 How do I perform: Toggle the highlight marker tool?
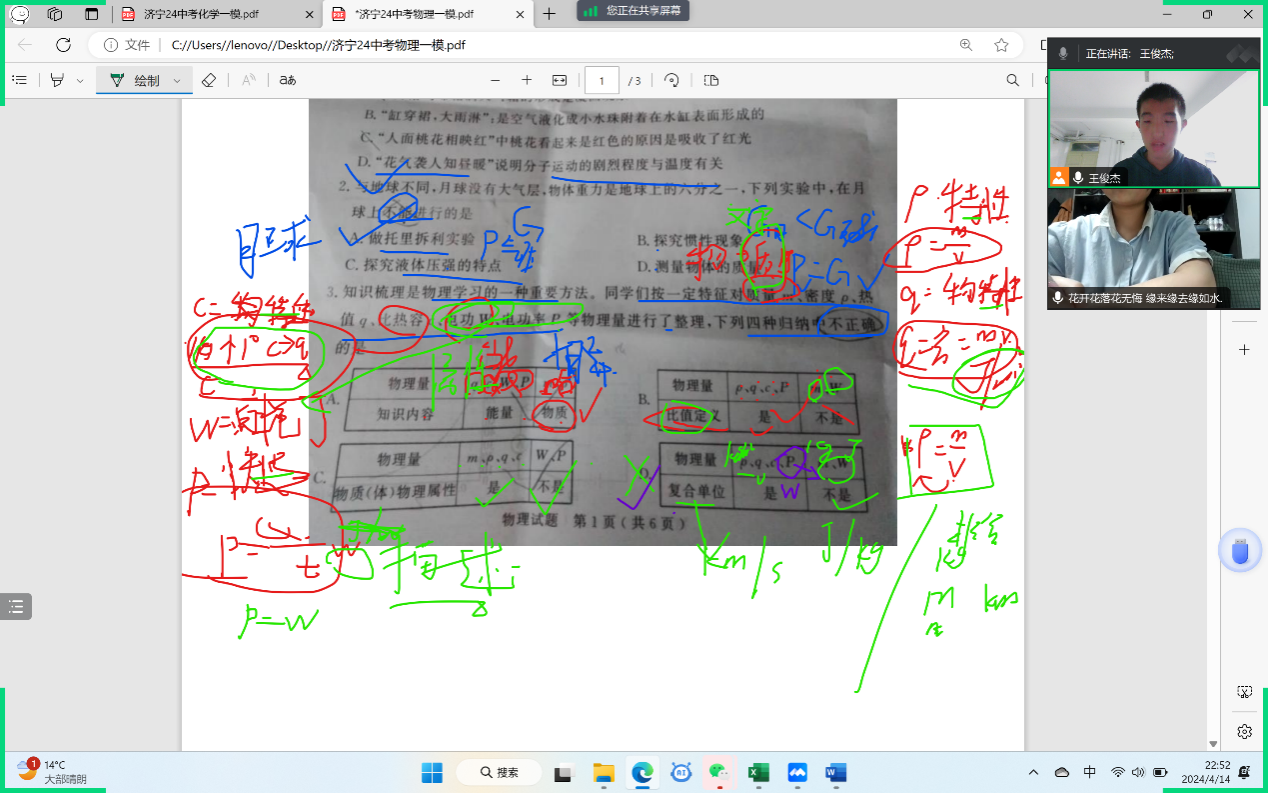(57, 80)
